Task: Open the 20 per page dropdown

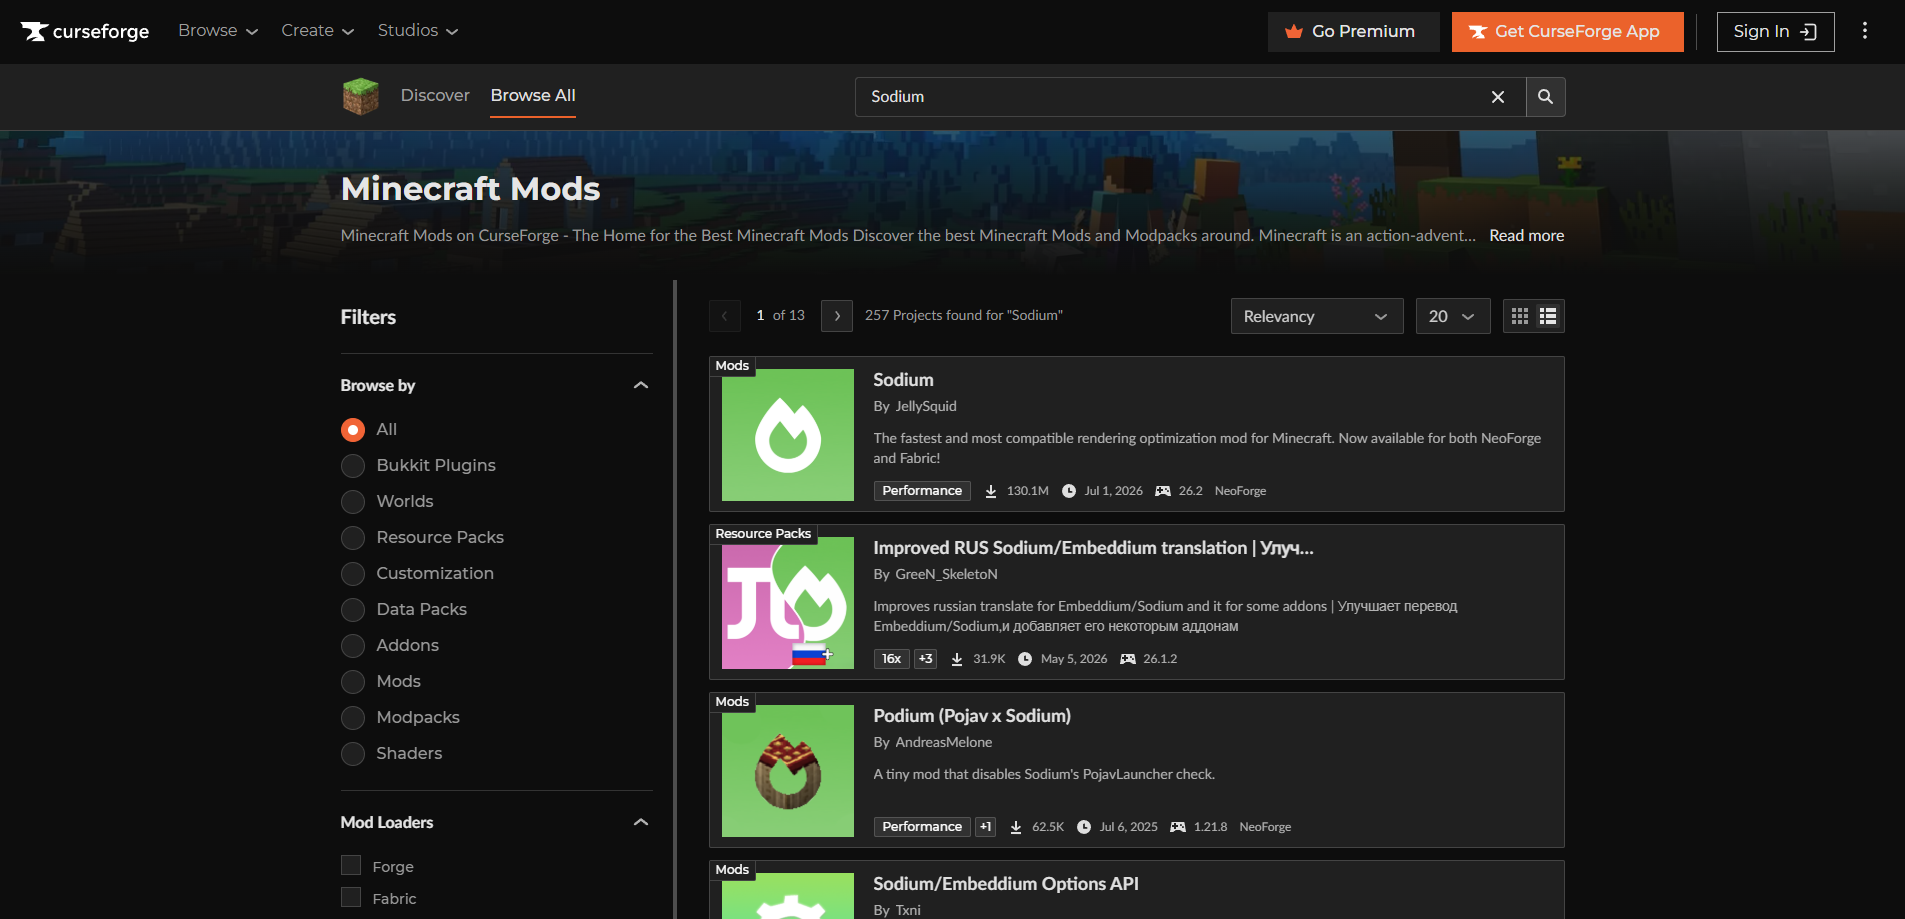Action: [1453, 316]
